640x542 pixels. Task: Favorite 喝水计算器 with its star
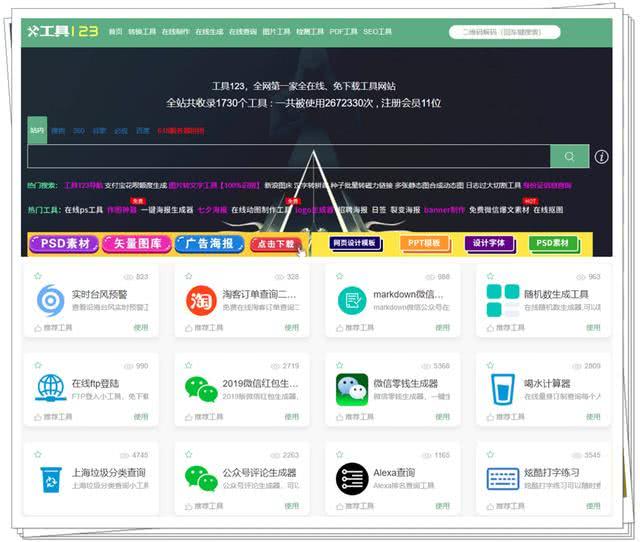tap(490, 365)
